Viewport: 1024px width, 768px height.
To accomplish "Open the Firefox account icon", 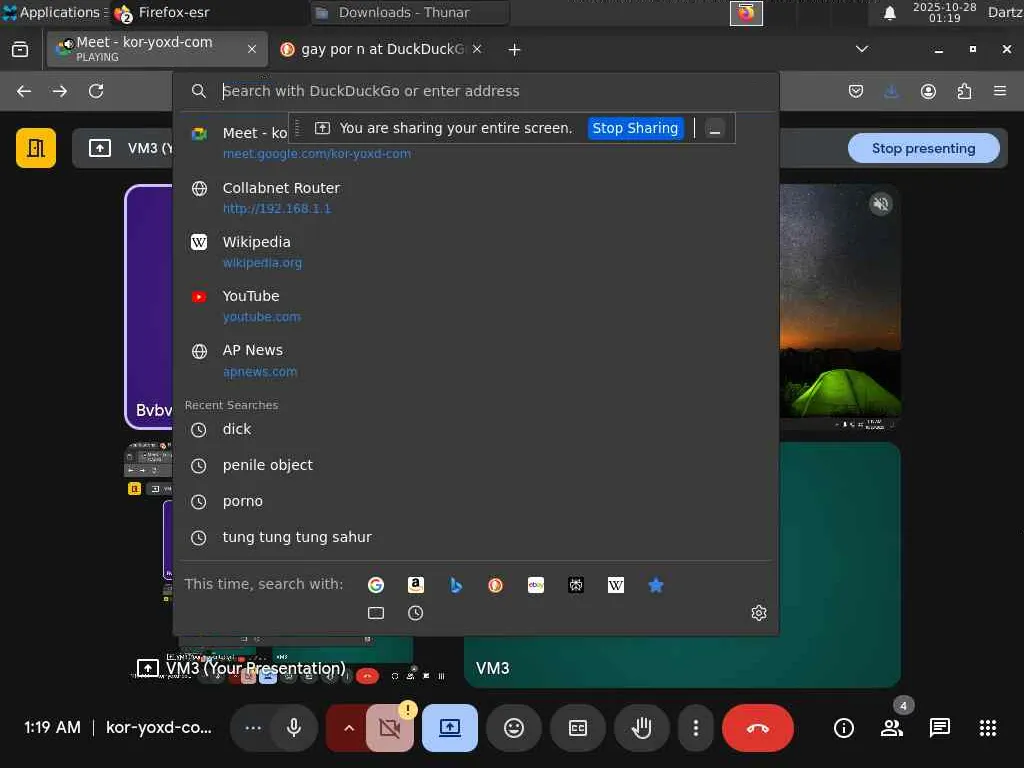I will click(928, 91).
